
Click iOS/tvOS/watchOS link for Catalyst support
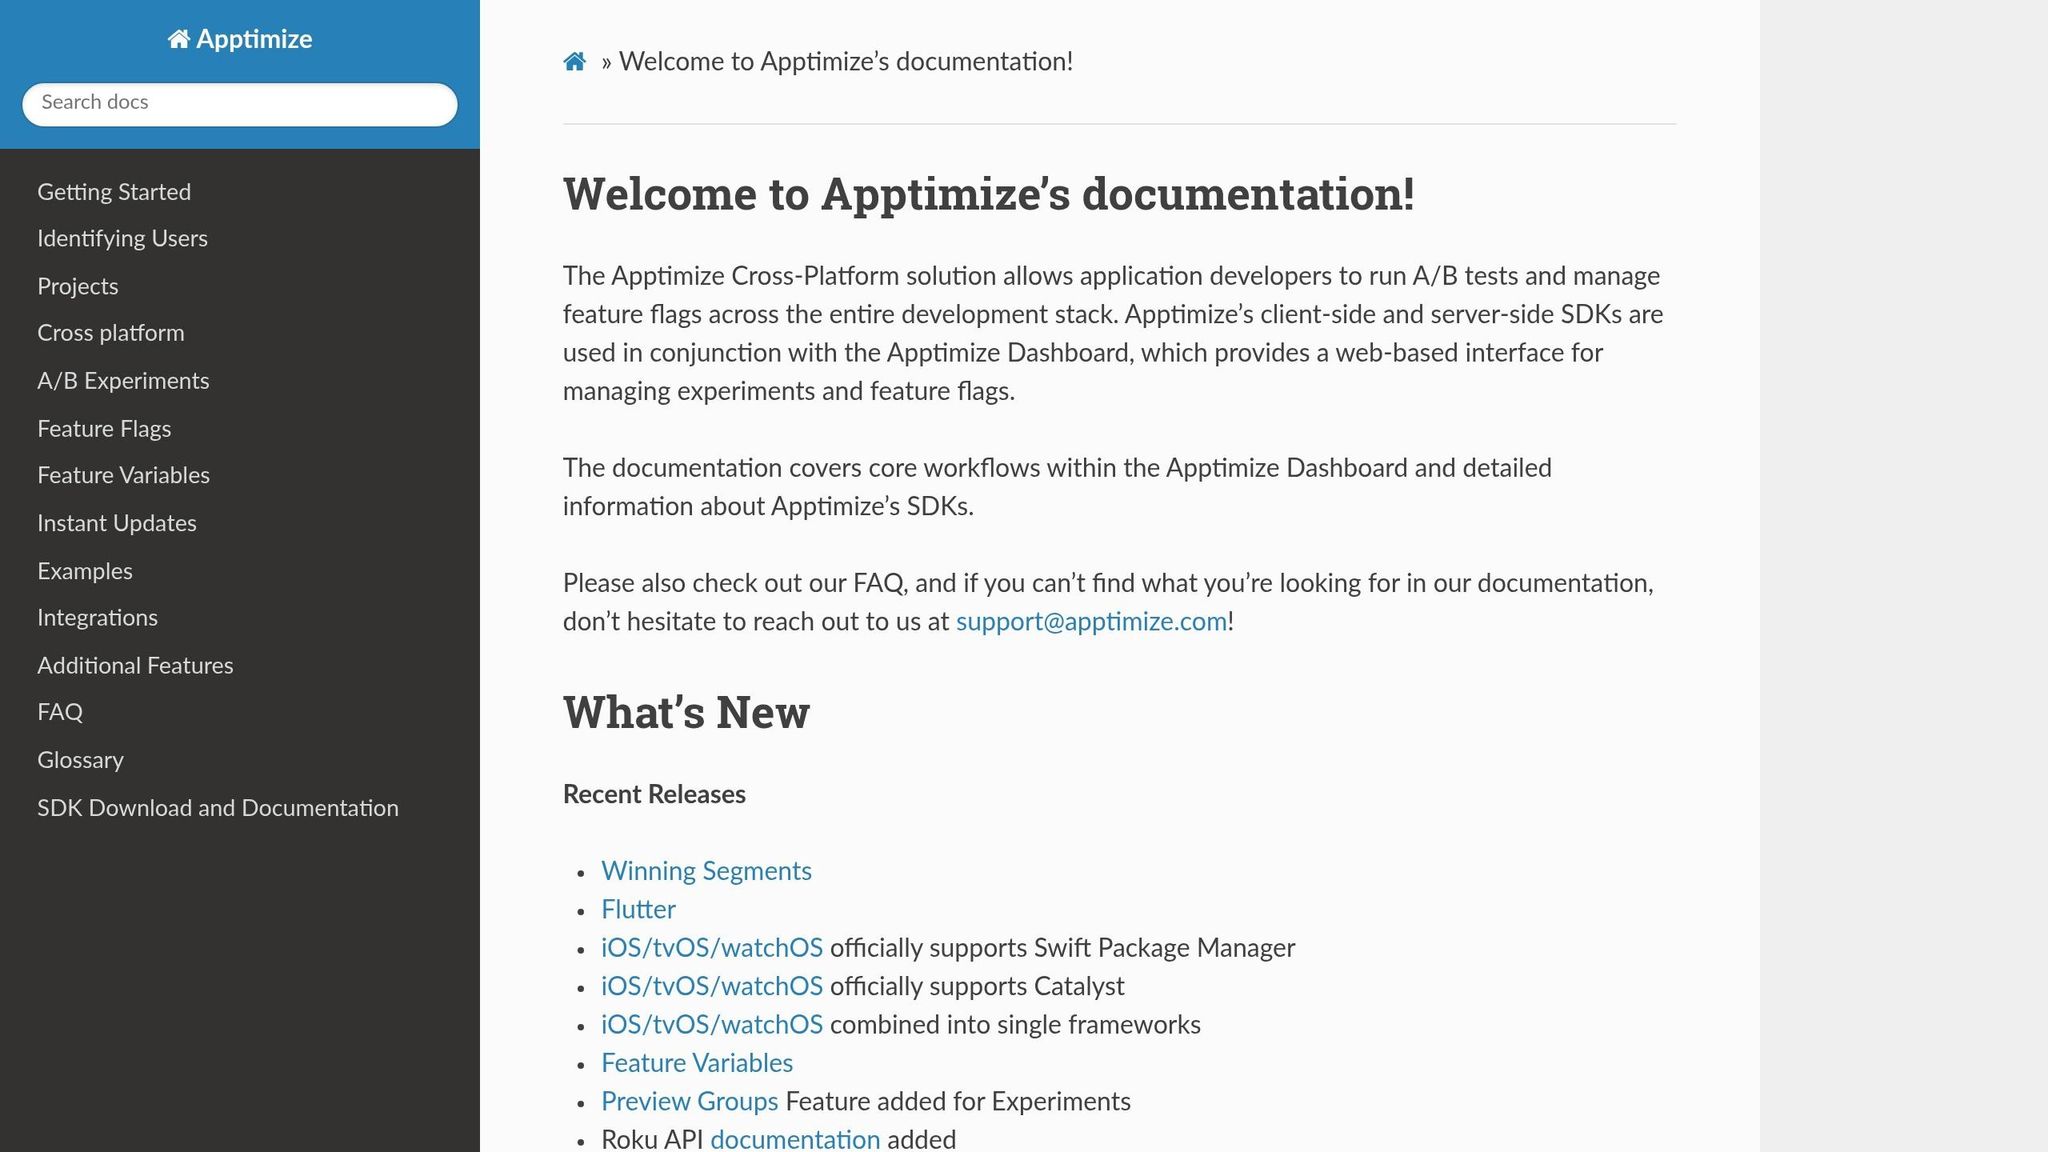pyautogui.click(x=712, y=987)
